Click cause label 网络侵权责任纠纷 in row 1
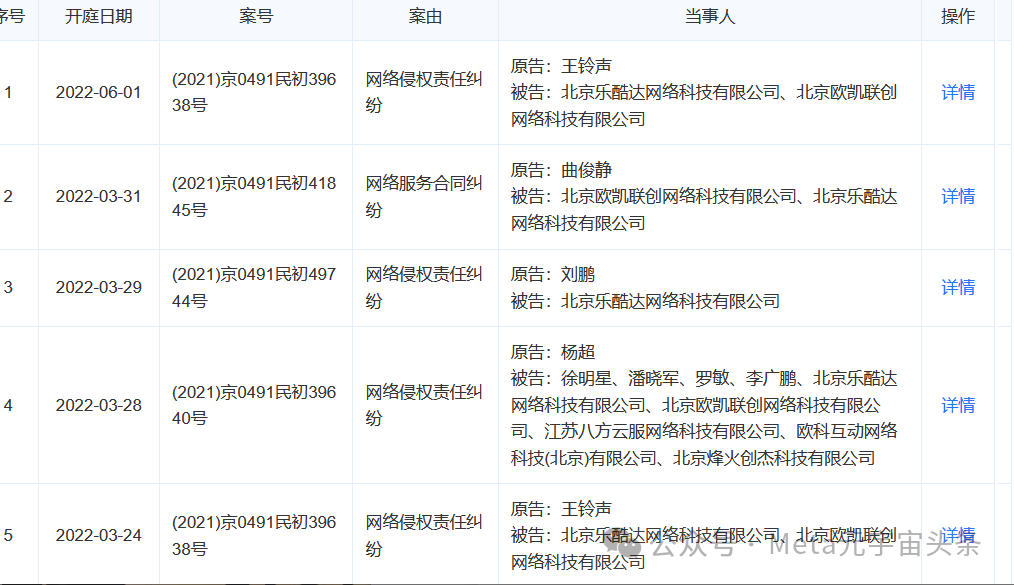1014x585 pixels. (x=425, y=92)
